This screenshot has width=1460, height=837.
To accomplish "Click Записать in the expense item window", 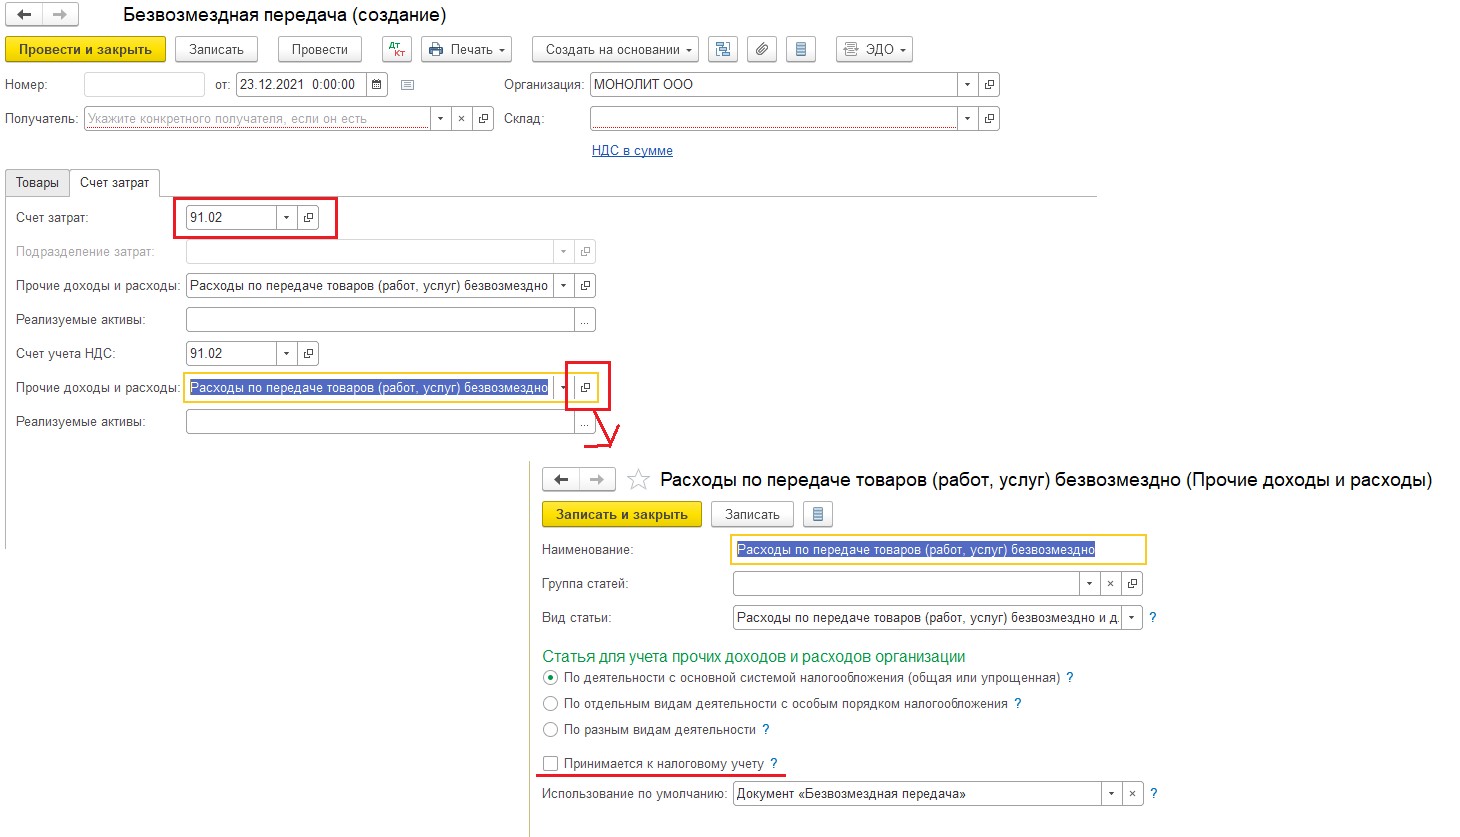I will (752, 514).
